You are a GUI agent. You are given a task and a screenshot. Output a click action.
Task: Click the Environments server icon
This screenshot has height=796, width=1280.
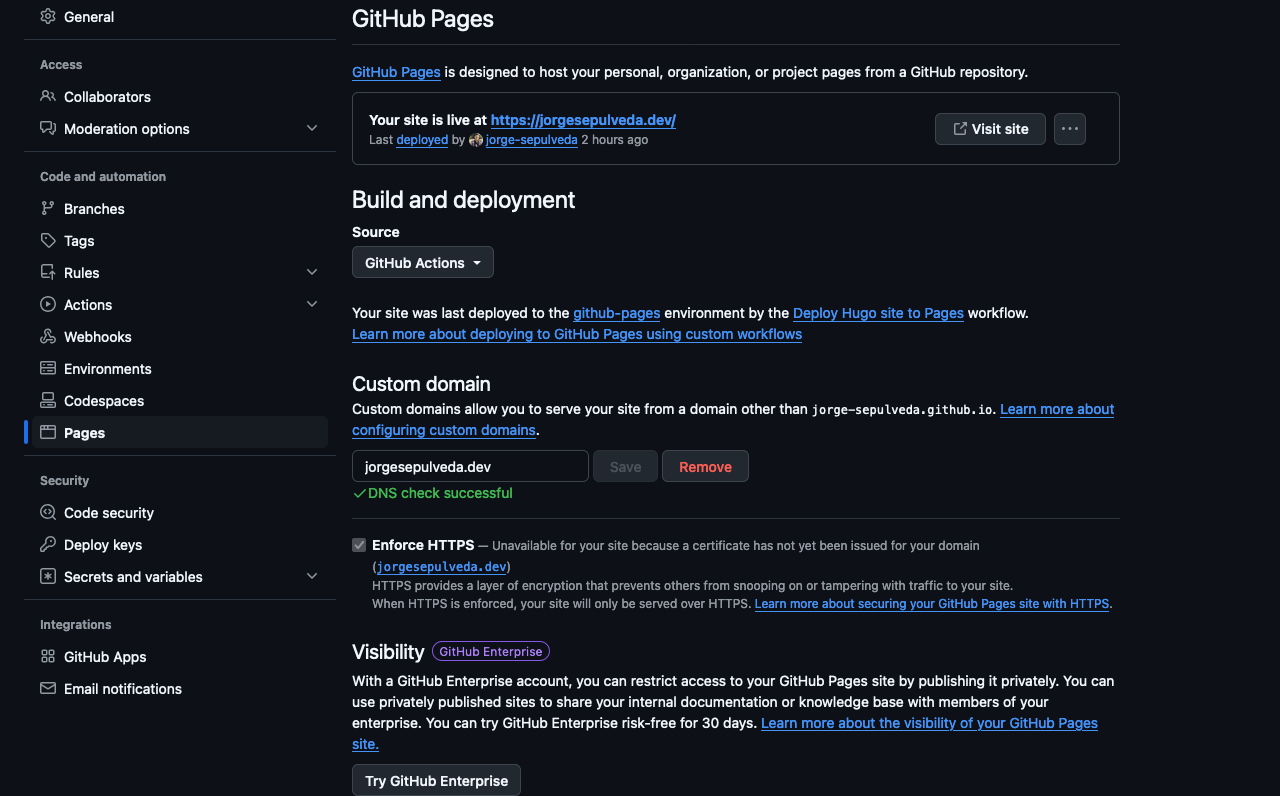(48, 369)
